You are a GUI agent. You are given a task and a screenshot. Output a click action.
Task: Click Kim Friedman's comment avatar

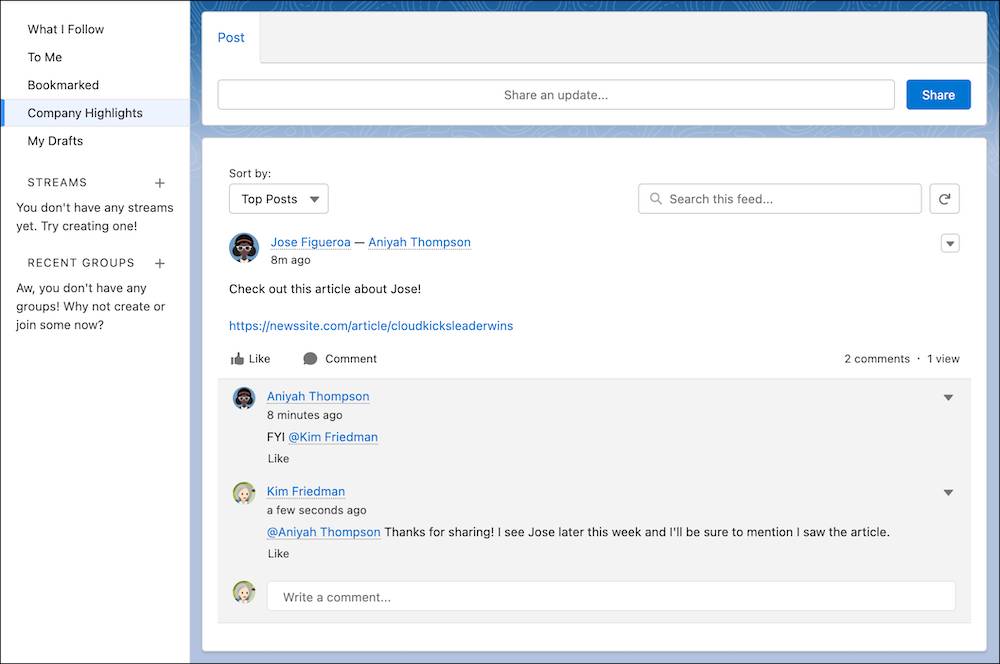[243, 492]
